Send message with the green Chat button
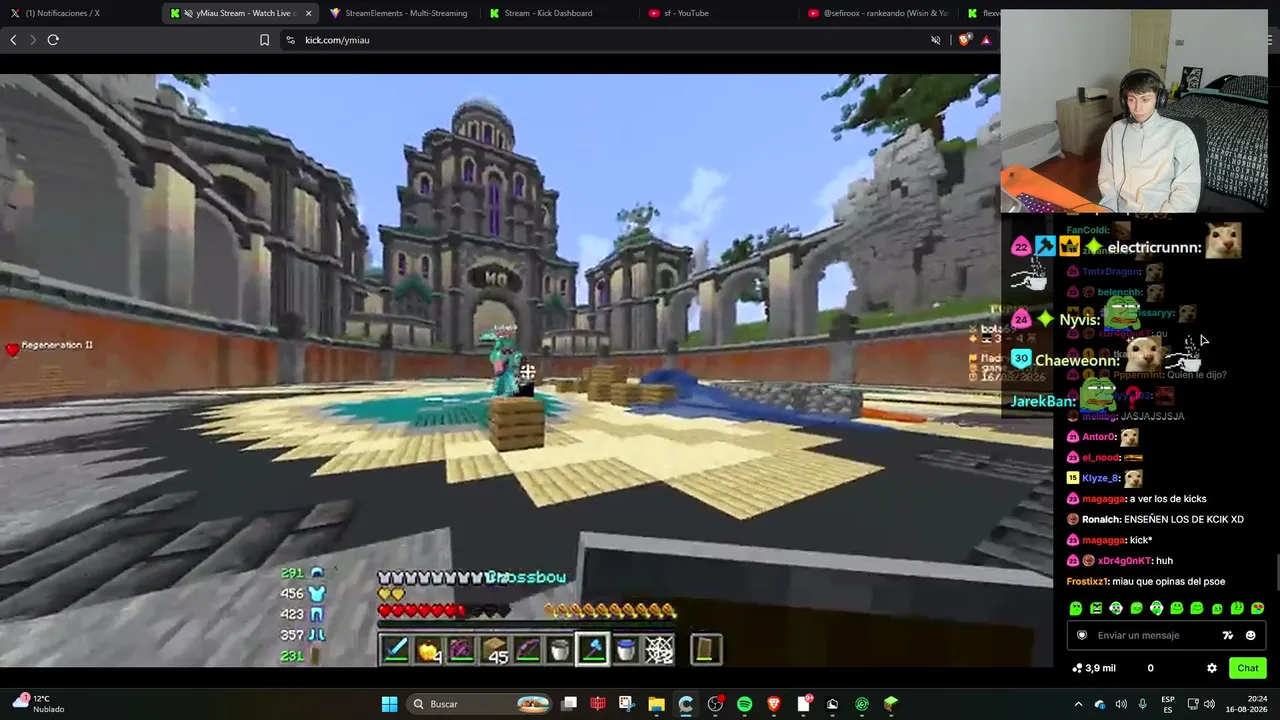The width and height of the screenshot is (1280, 720). [1248, 668]
